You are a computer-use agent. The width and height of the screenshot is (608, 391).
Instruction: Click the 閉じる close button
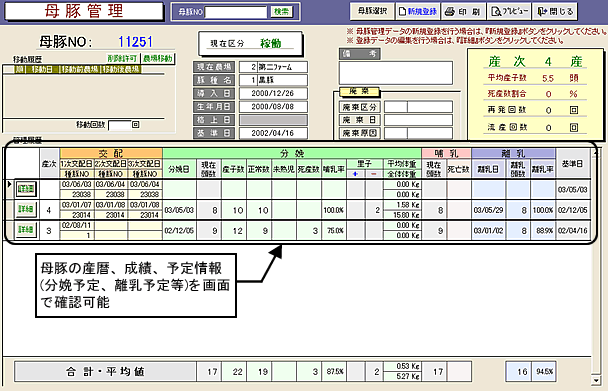[555, 11]
